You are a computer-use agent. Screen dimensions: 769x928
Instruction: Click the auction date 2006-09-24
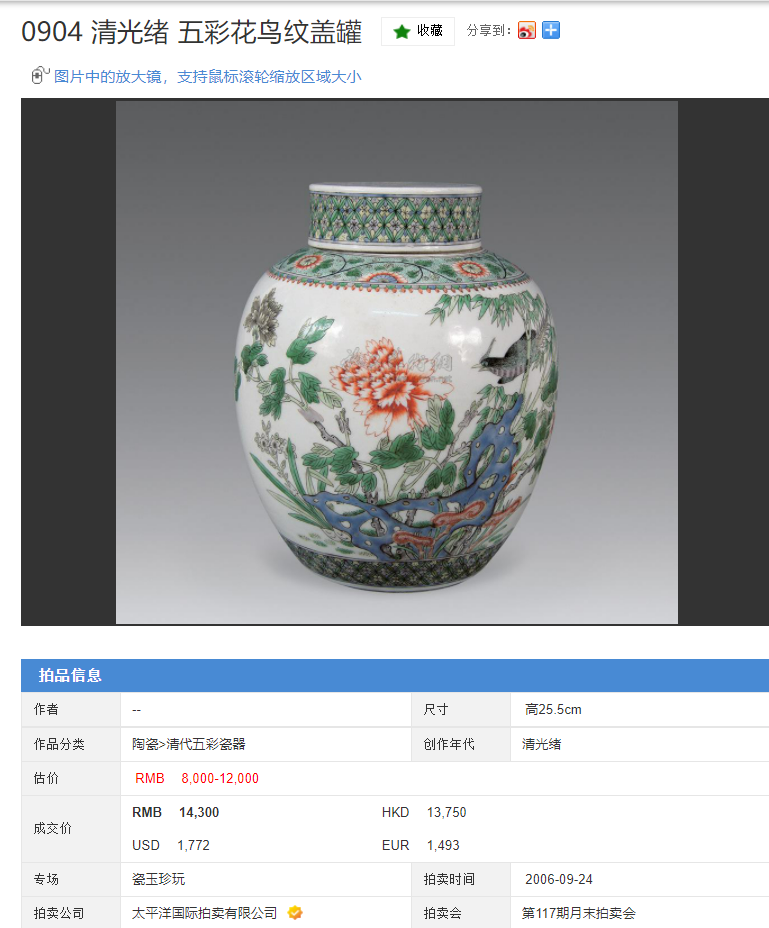[x=558, y=879]
